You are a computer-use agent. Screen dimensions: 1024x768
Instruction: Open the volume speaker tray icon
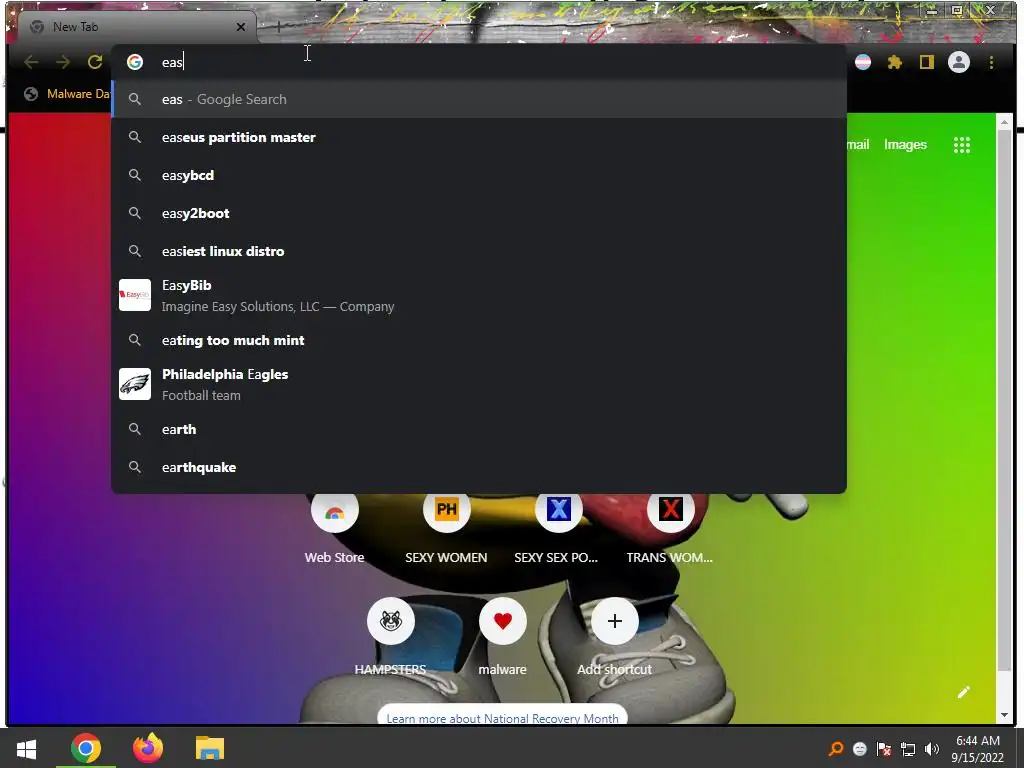(x=932, y=749)
